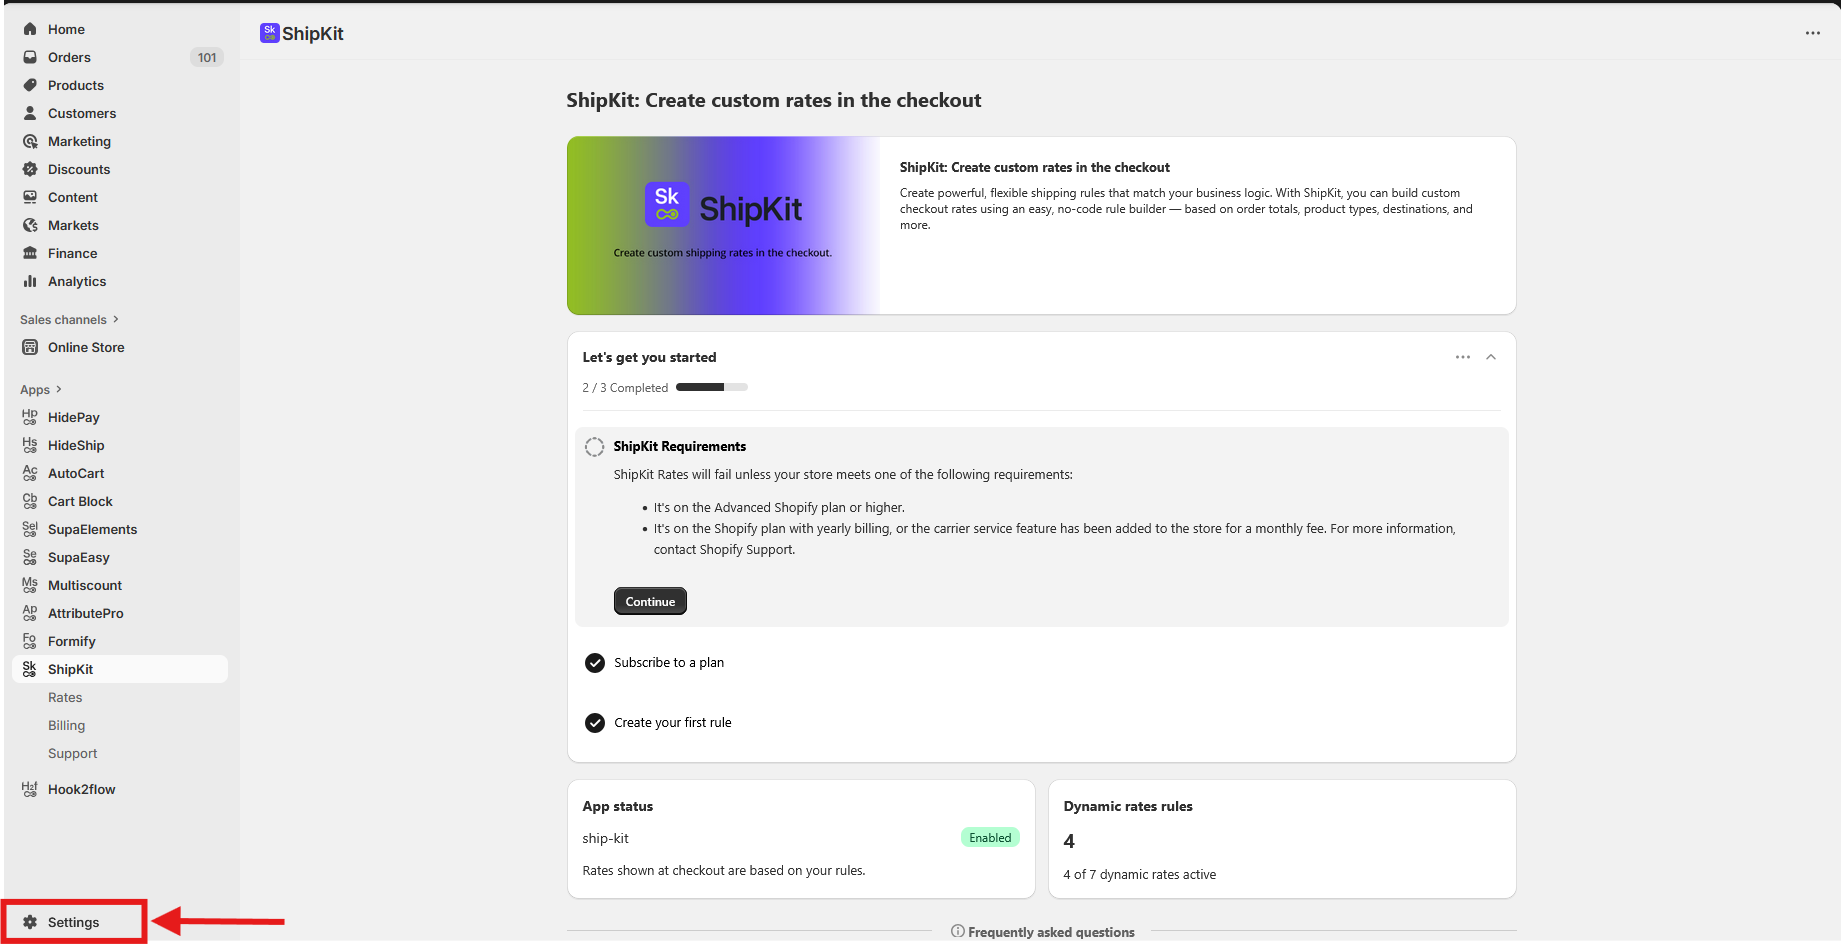Open Orders via its inbox icon

coord(30,57)
